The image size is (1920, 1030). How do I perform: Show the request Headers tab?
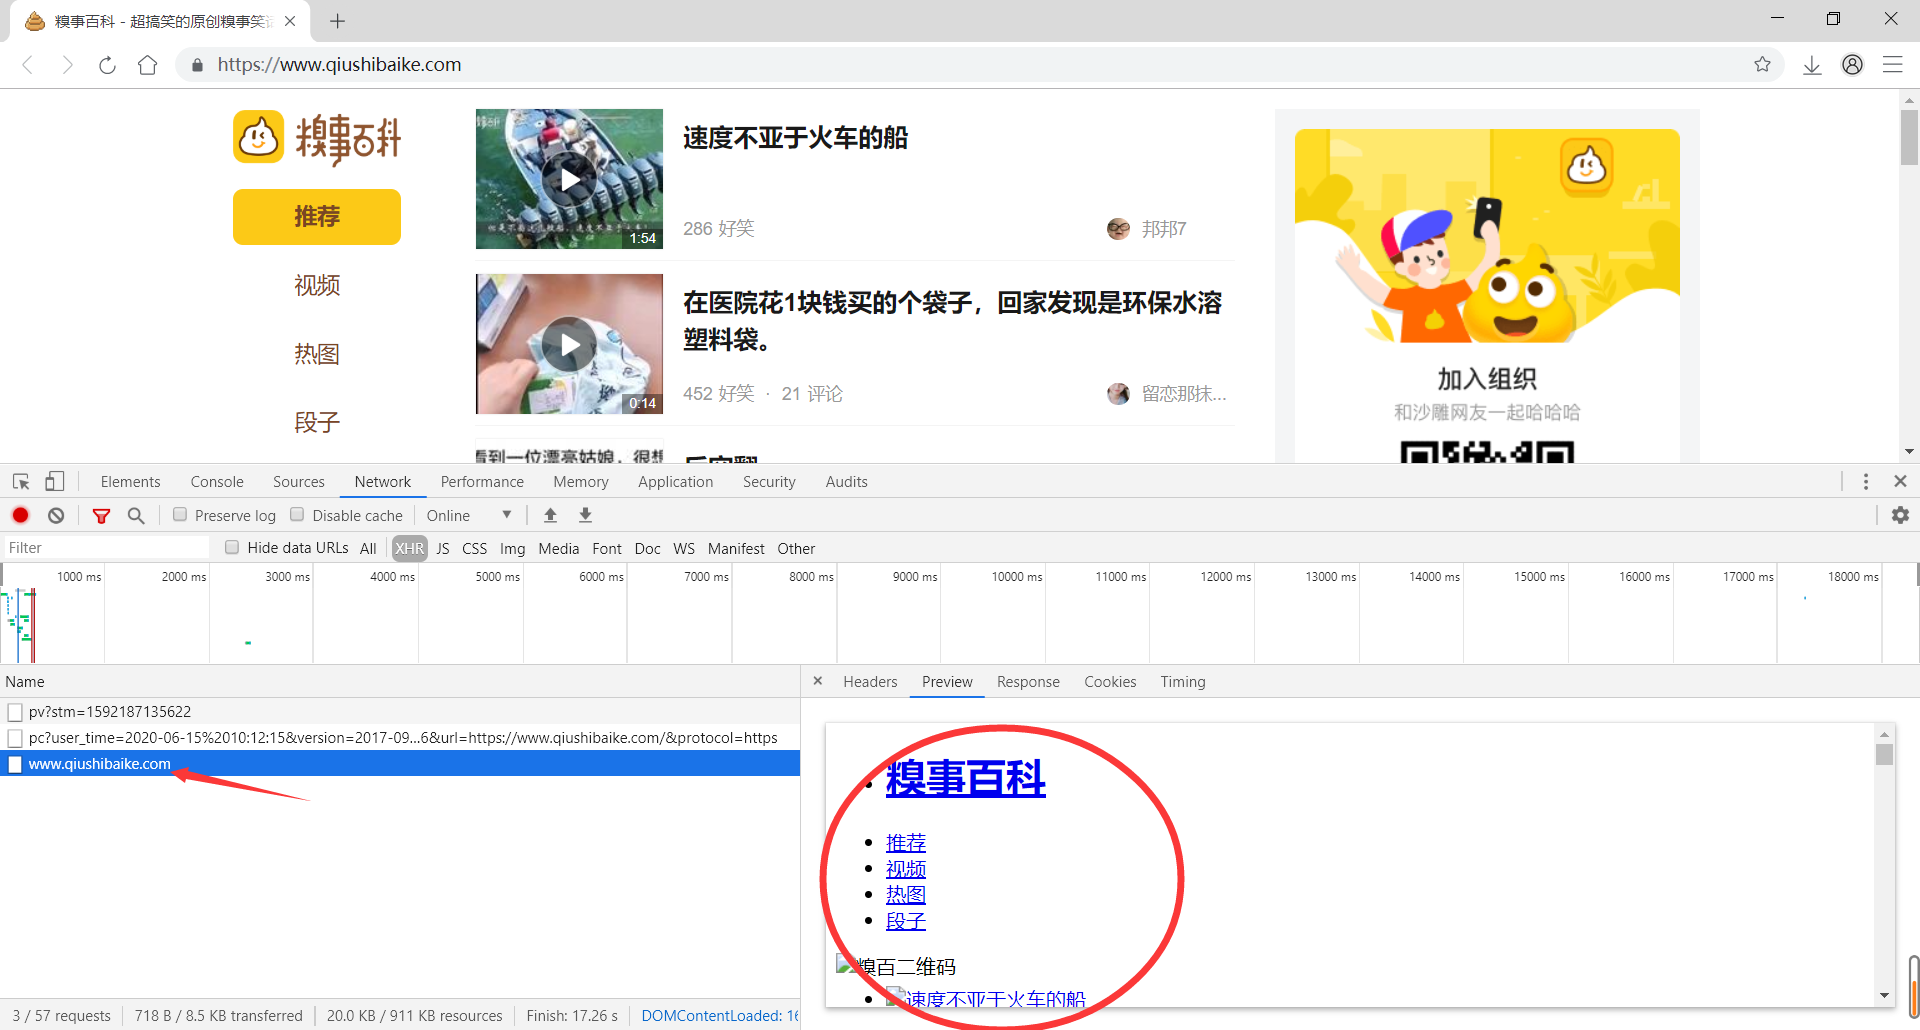(870, 682)
